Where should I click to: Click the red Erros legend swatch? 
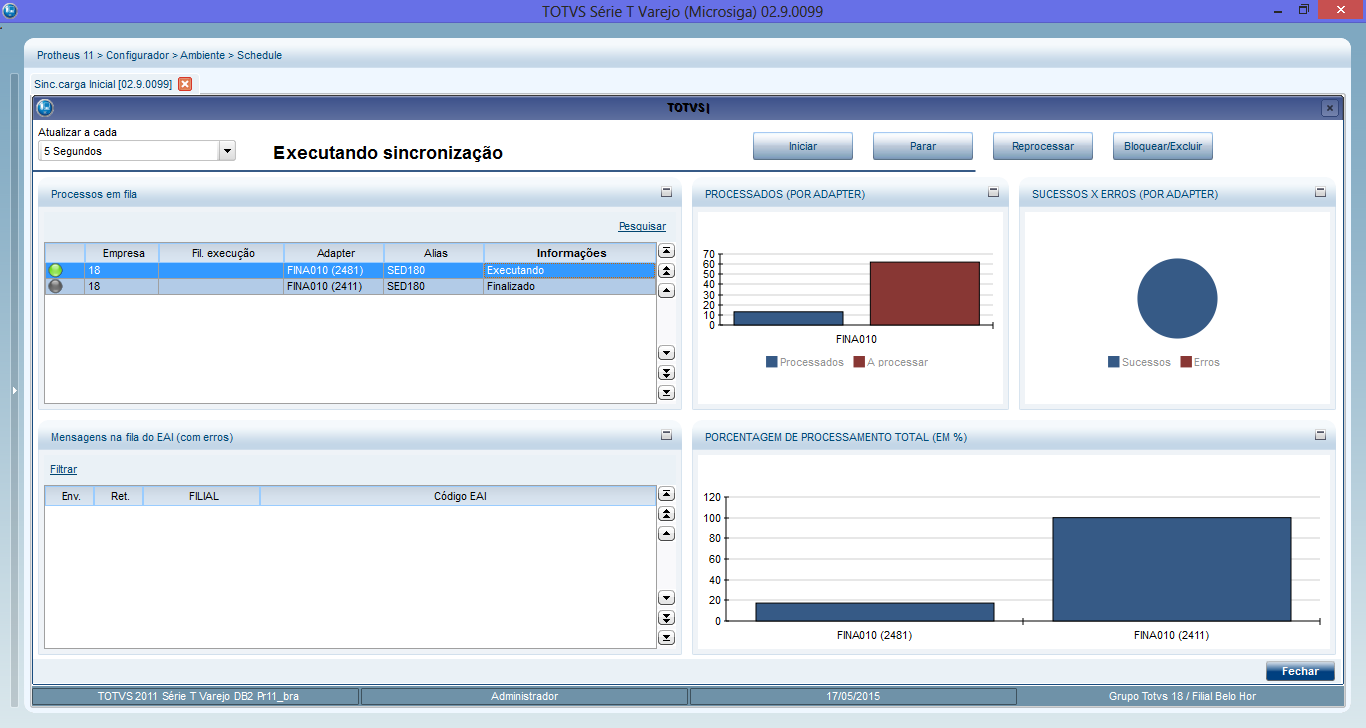(x=1186, y=362)
